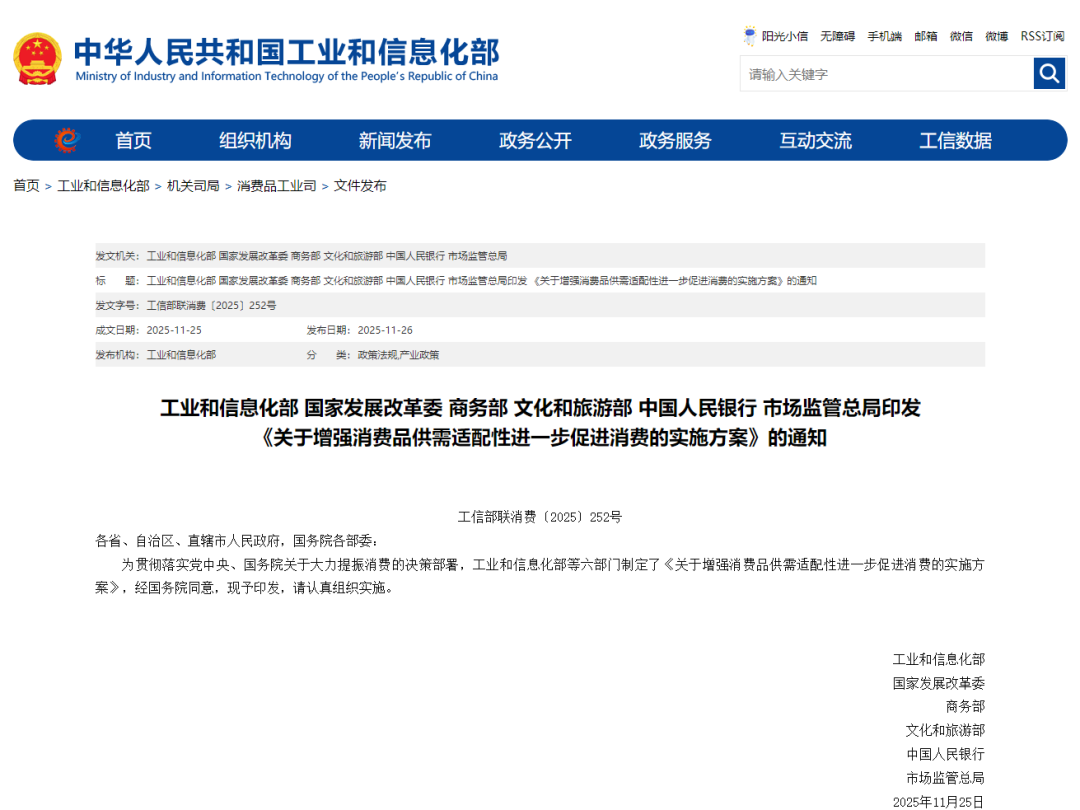This screenshot has width=1080, height=810.
Task: Open the 微博 link in top bar
Action: (x=996, y=36)
